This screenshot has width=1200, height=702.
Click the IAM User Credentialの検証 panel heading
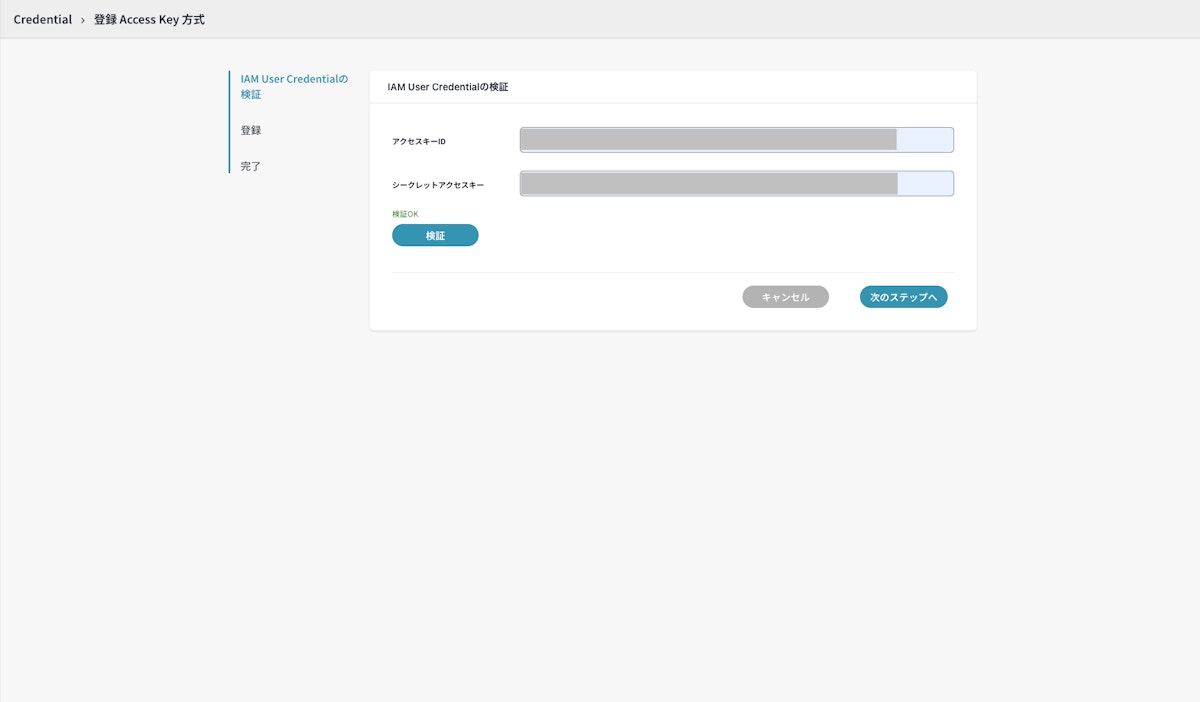coord(448,87)
